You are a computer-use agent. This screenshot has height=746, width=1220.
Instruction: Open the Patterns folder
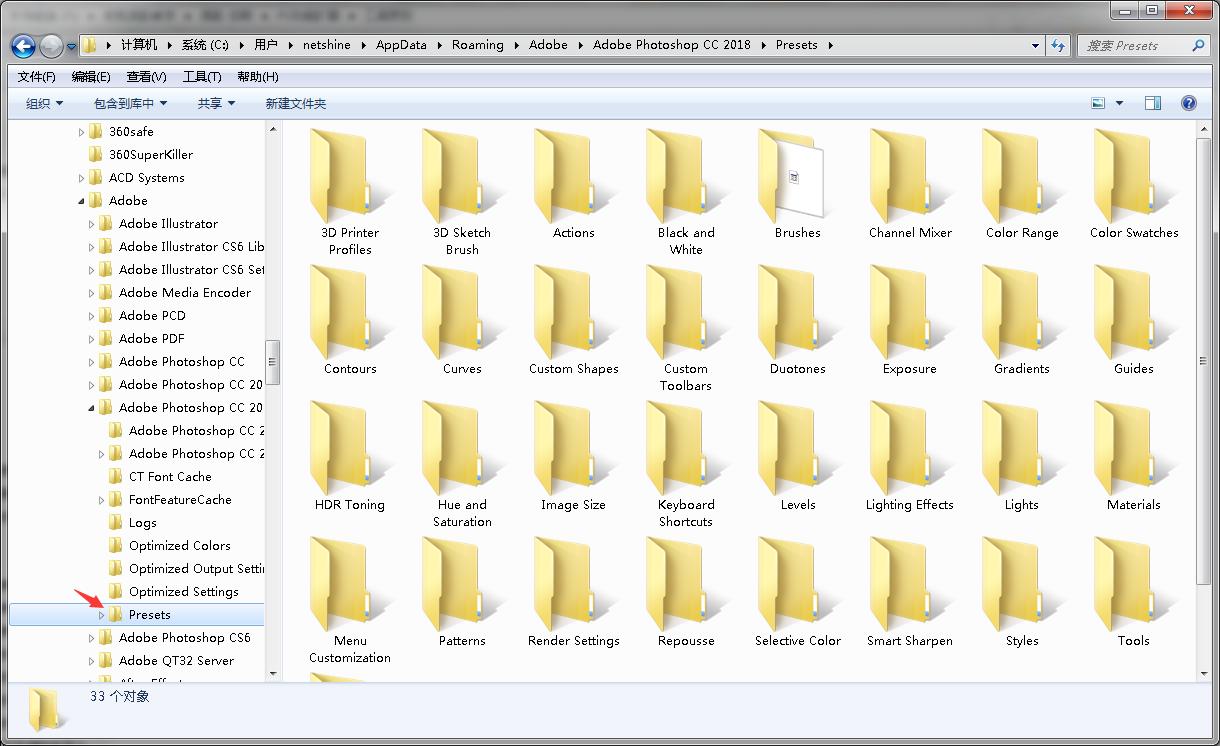461,588
